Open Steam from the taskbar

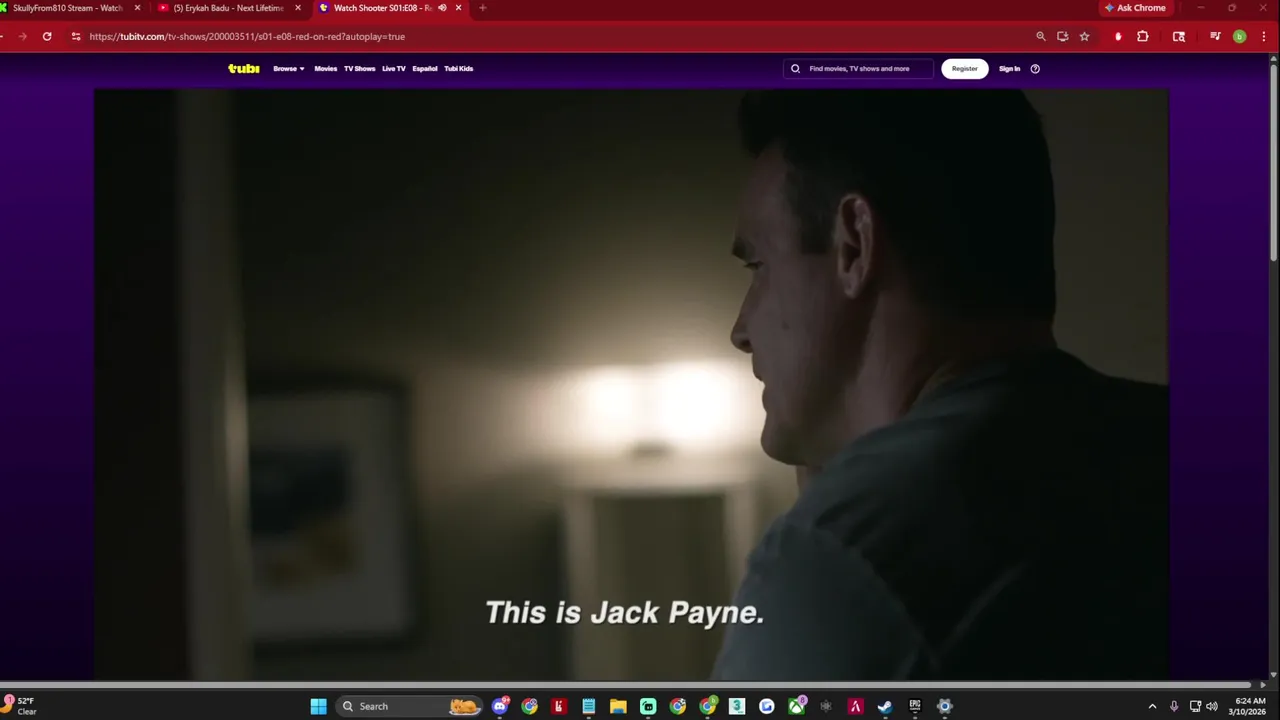pyautogui.click(x=885, y=706)
